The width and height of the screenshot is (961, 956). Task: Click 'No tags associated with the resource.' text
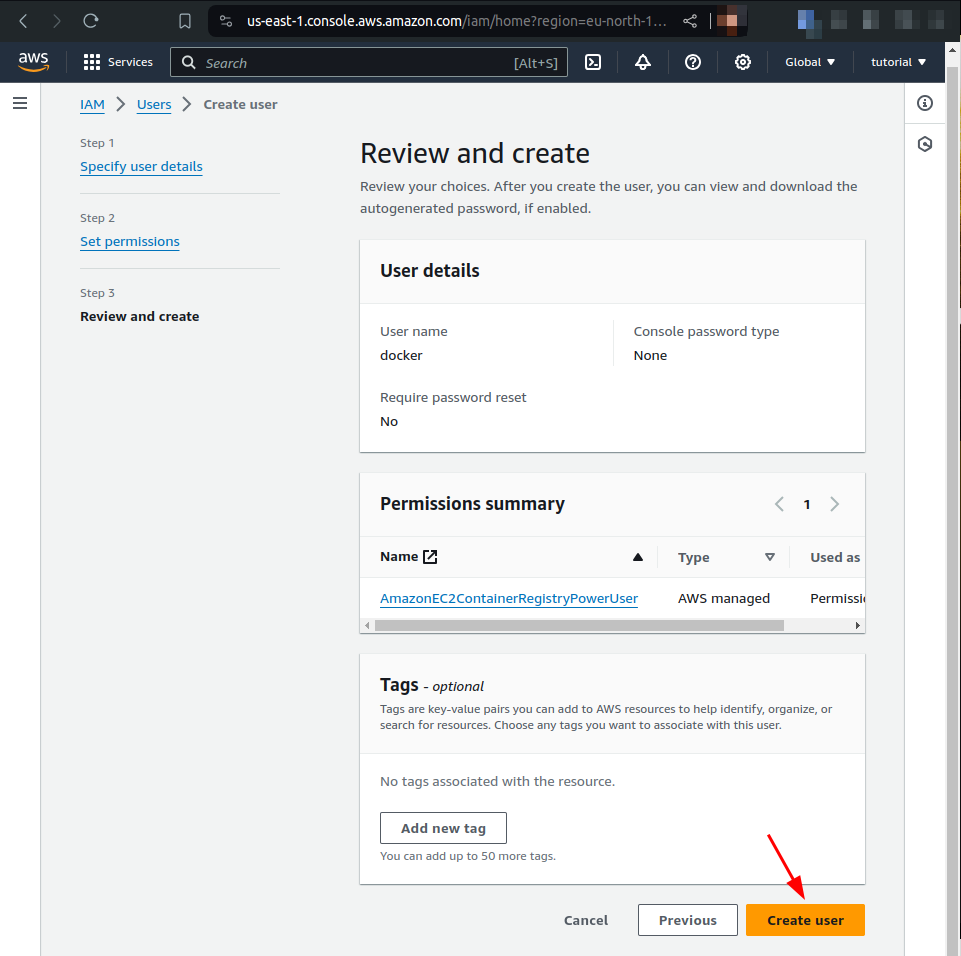[x=498, y=781]
